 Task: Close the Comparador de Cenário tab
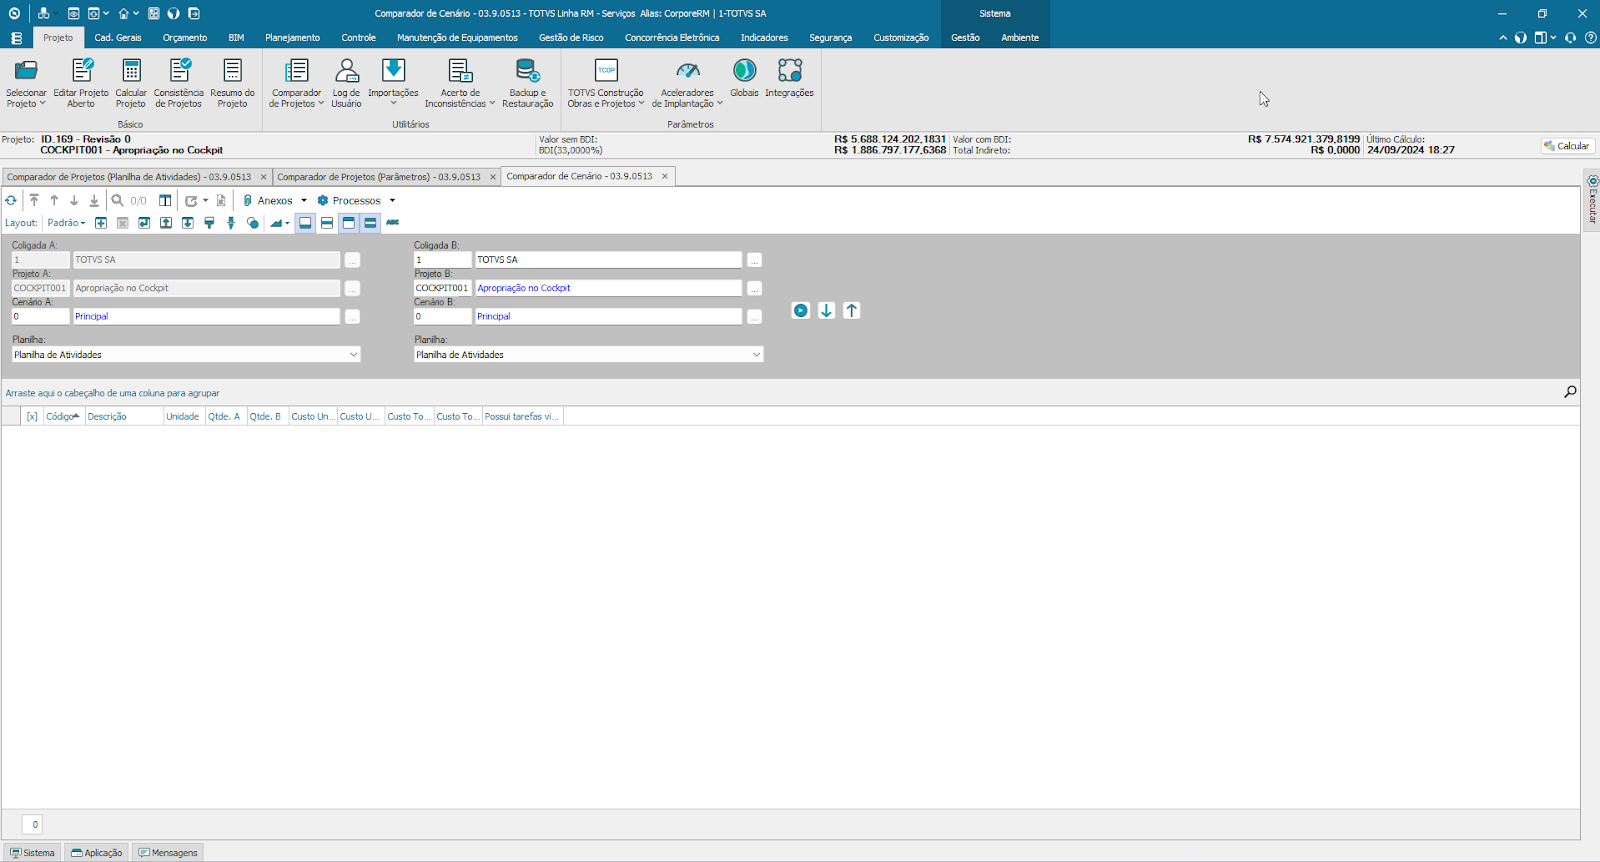tap(665, 176)
